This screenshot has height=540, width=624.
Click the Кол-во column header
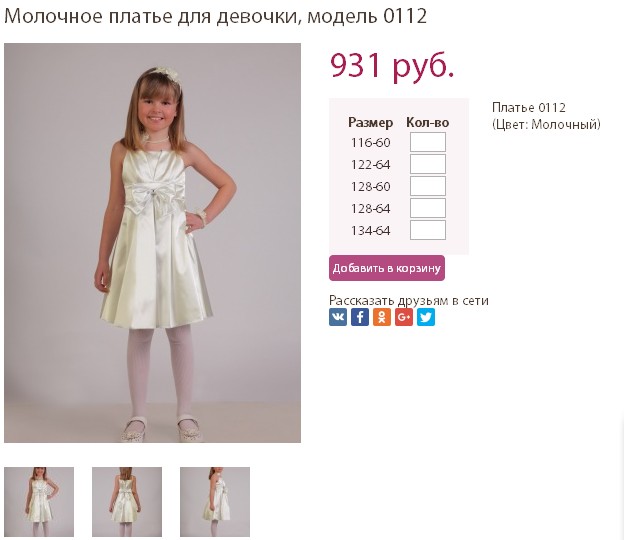coord(428,123)
